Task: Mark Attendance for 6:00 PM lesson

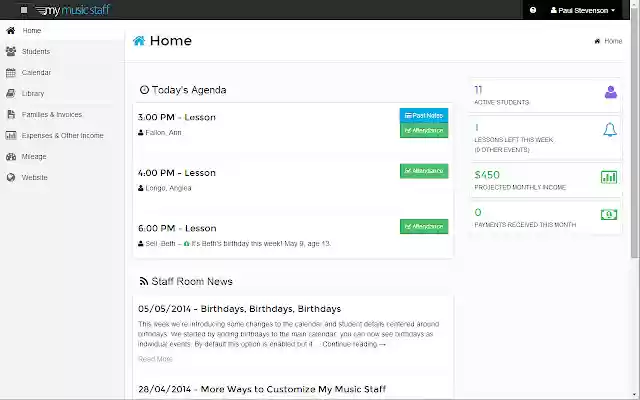Action: (424, 227)
